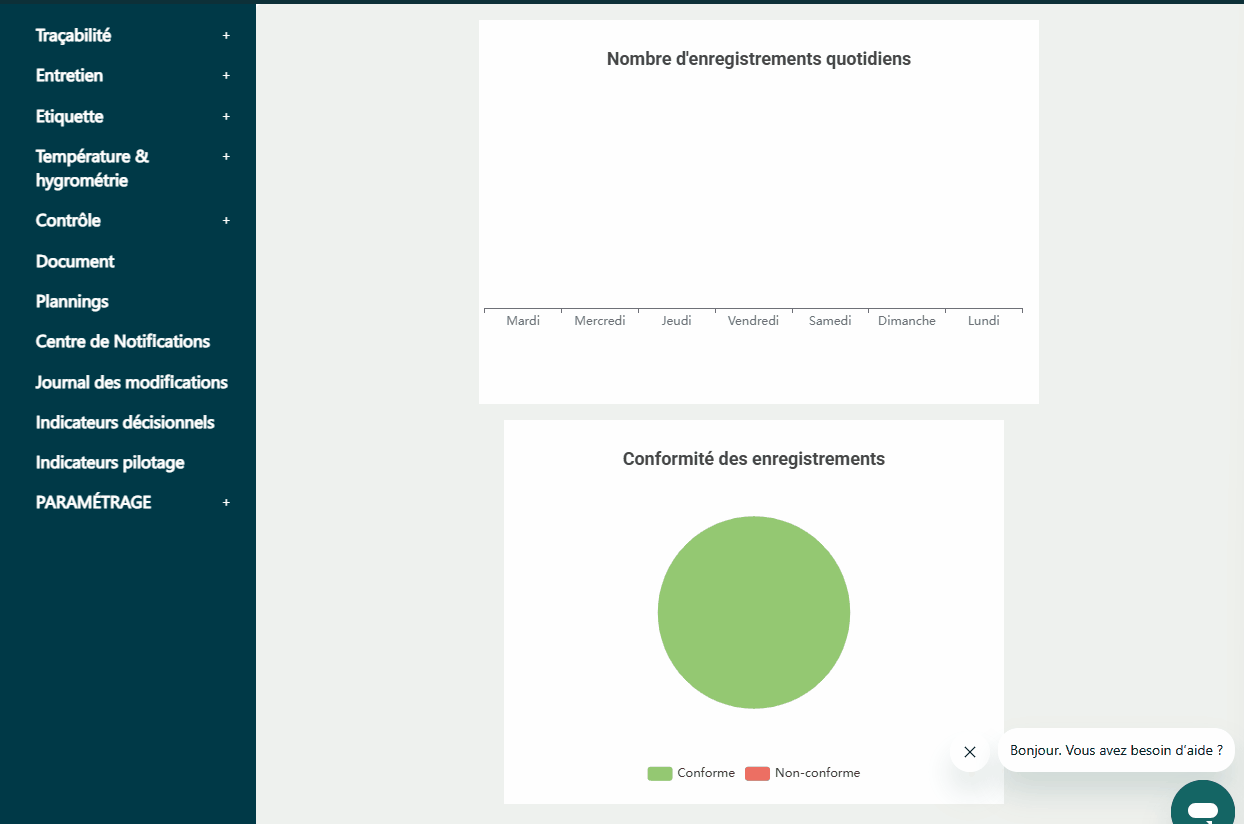Open the chat support widget icon

tap(1204, 806)
